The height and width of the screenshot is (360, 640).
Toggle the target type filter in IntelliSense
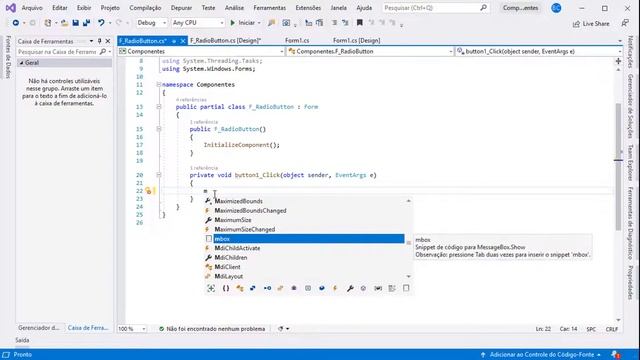[211, 288]
